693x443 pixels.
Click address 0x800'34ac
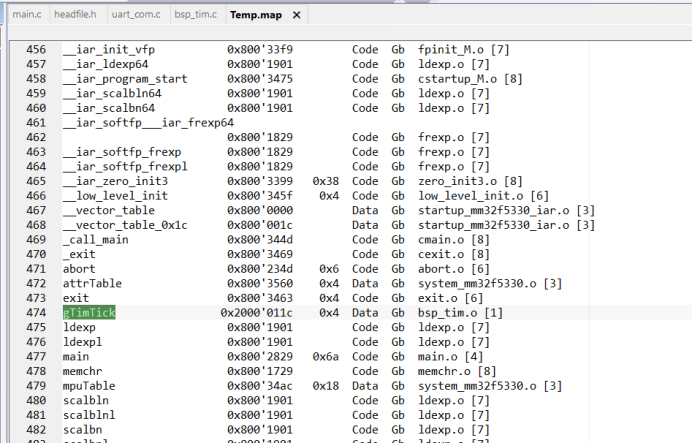[x=260, y=386]
